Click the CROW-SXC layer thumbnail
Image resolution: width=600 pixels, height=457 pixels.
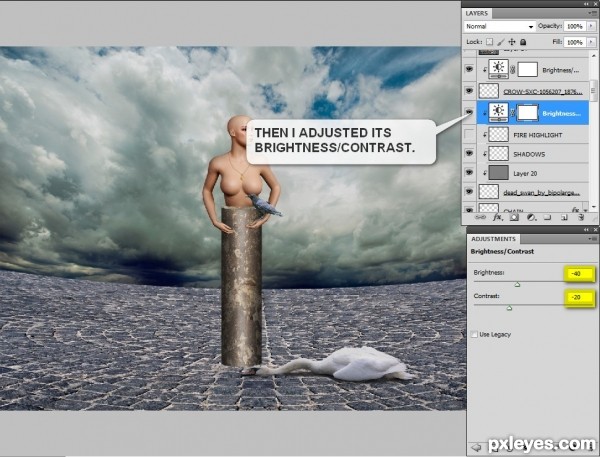(x=489, y=91)
